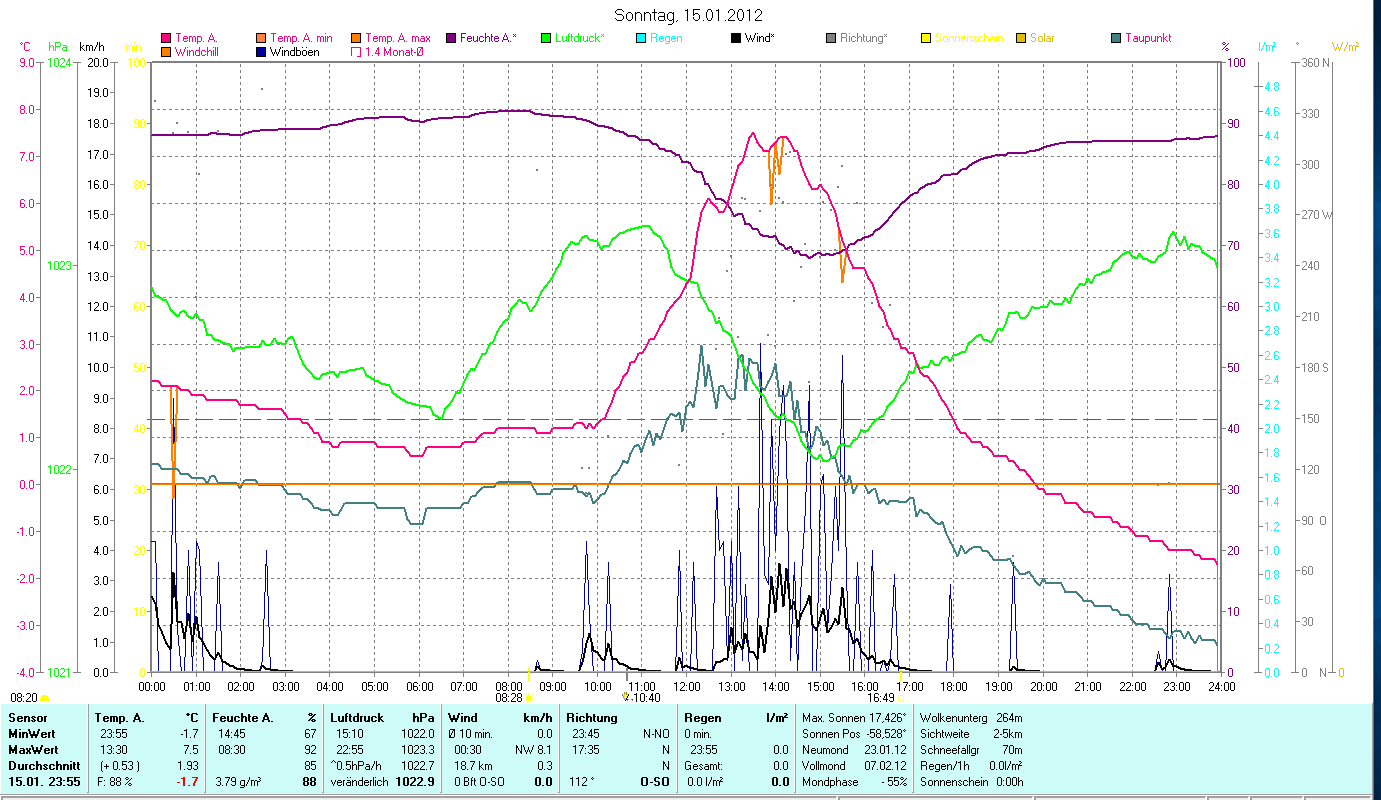Click the Solar legend square

pos(1021,38)
